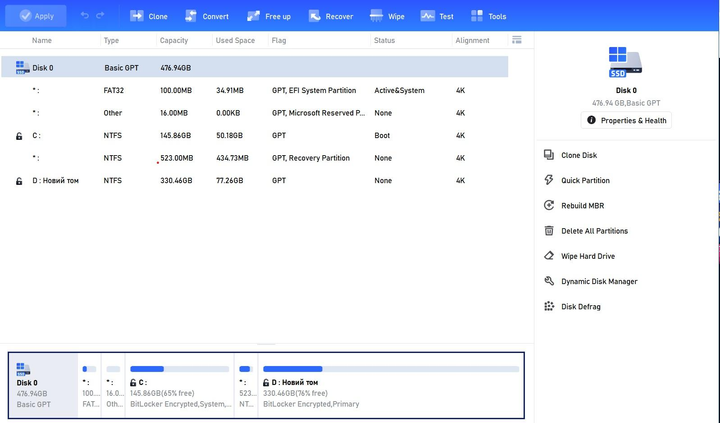Open Quick Partition
720x423 pixels.
(x=585, y=180)
